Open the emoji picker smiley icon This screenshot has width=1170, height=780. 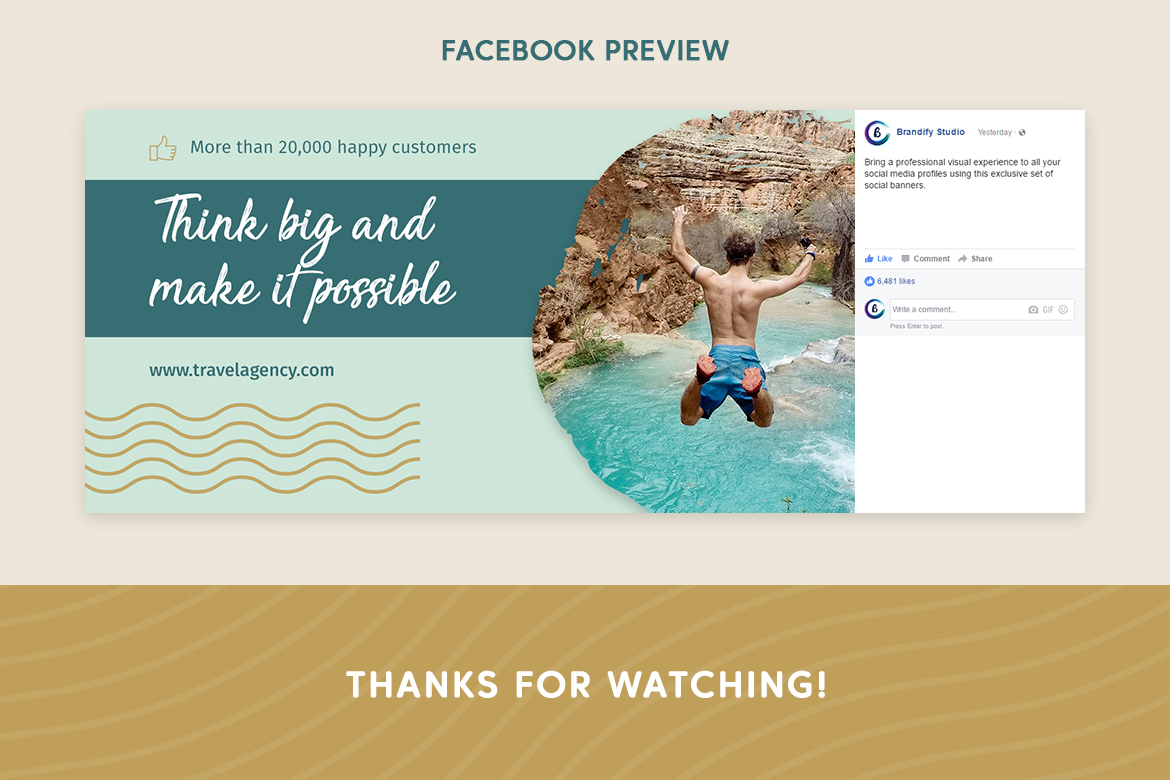tap(1063, 310)
